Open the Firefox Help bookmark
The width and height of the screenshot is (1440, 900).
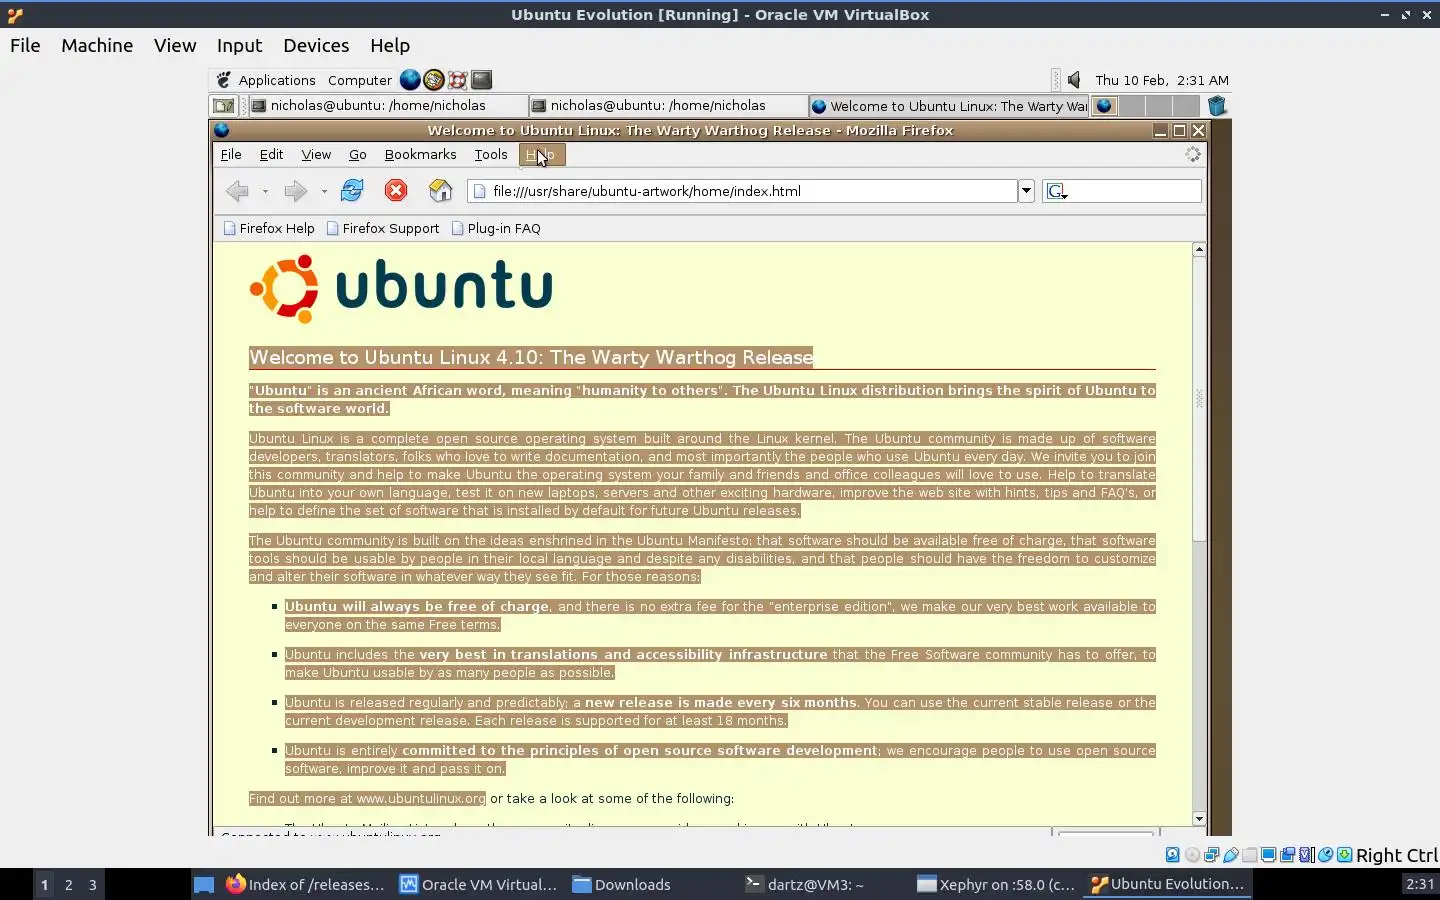pos(269,228)
